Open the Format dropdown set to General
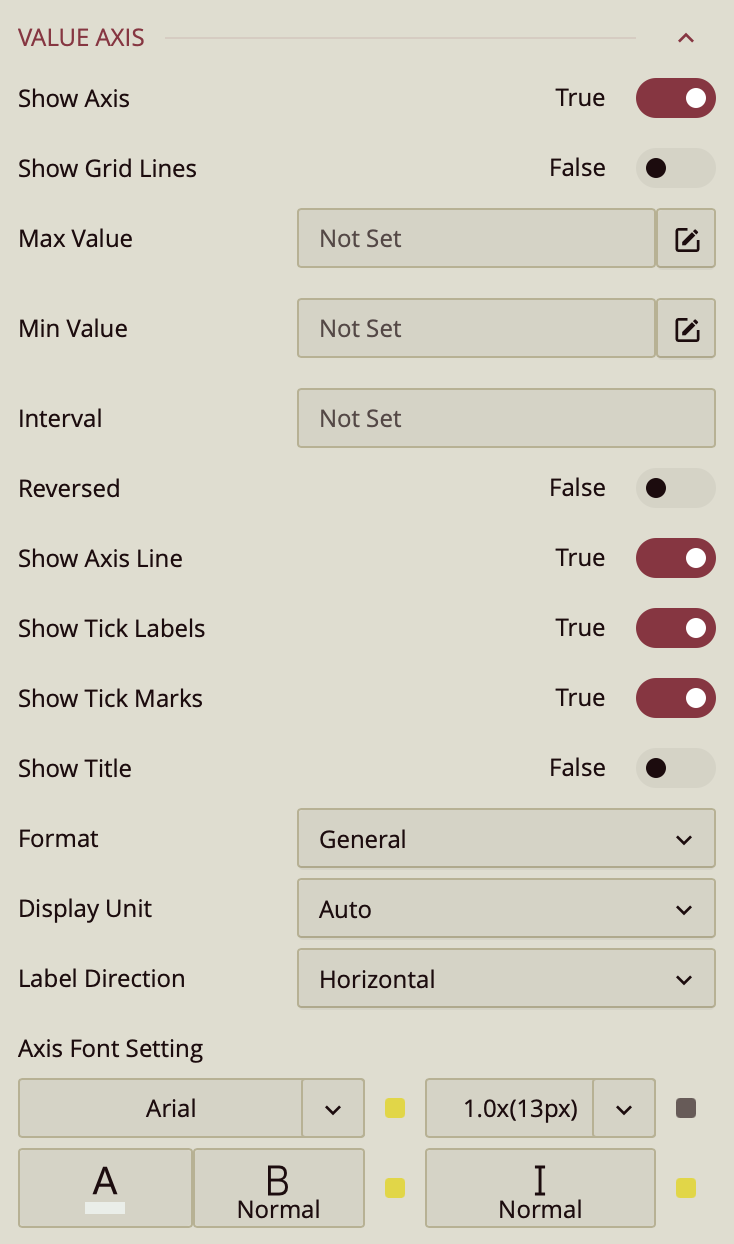 tap(506, 839)
